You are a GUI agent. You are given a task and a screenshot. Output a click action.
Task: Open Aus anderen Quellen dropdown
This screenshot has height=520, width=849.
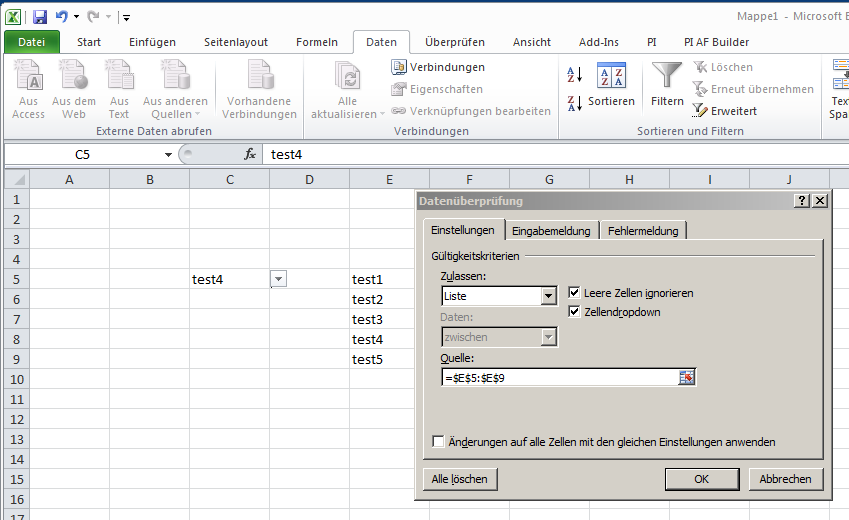click(175, 90)
